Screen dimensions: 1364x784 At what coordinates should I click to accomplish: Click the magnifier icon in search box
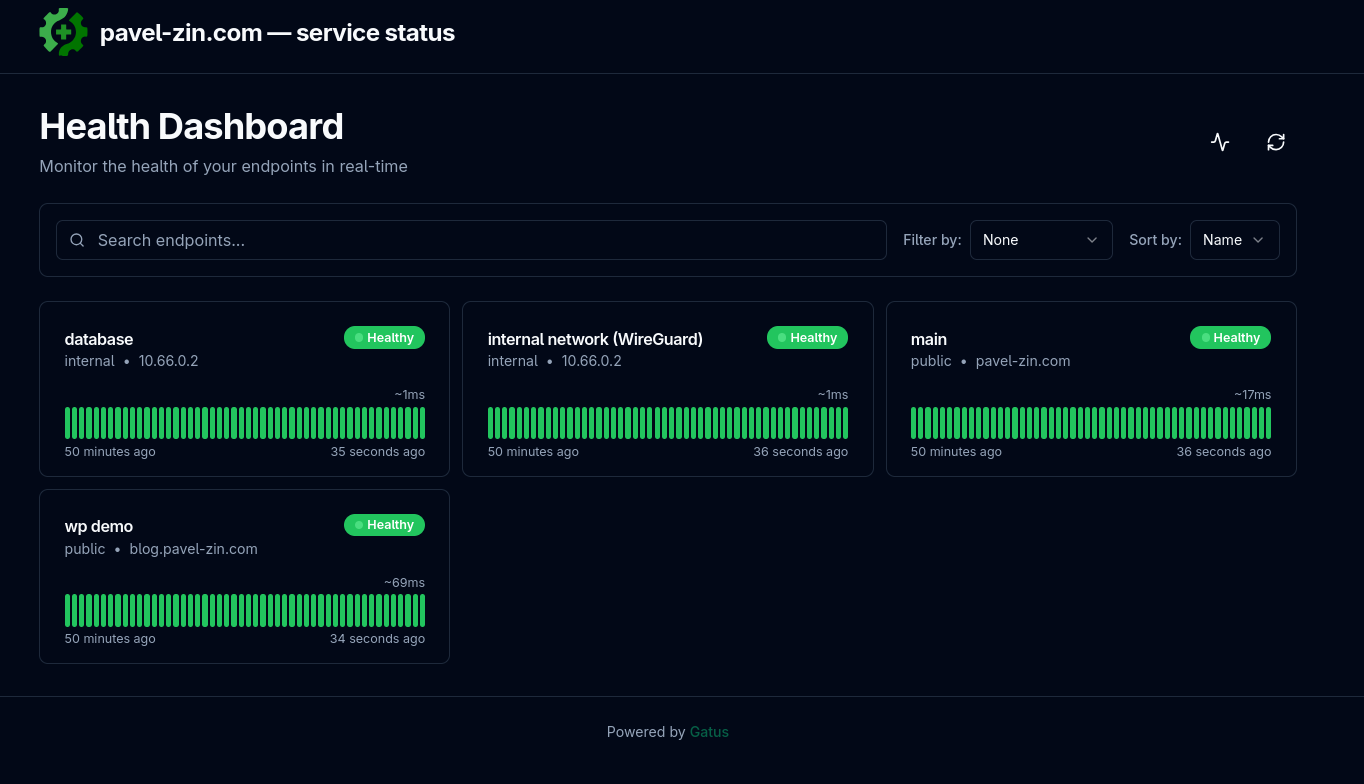(77, 240)
